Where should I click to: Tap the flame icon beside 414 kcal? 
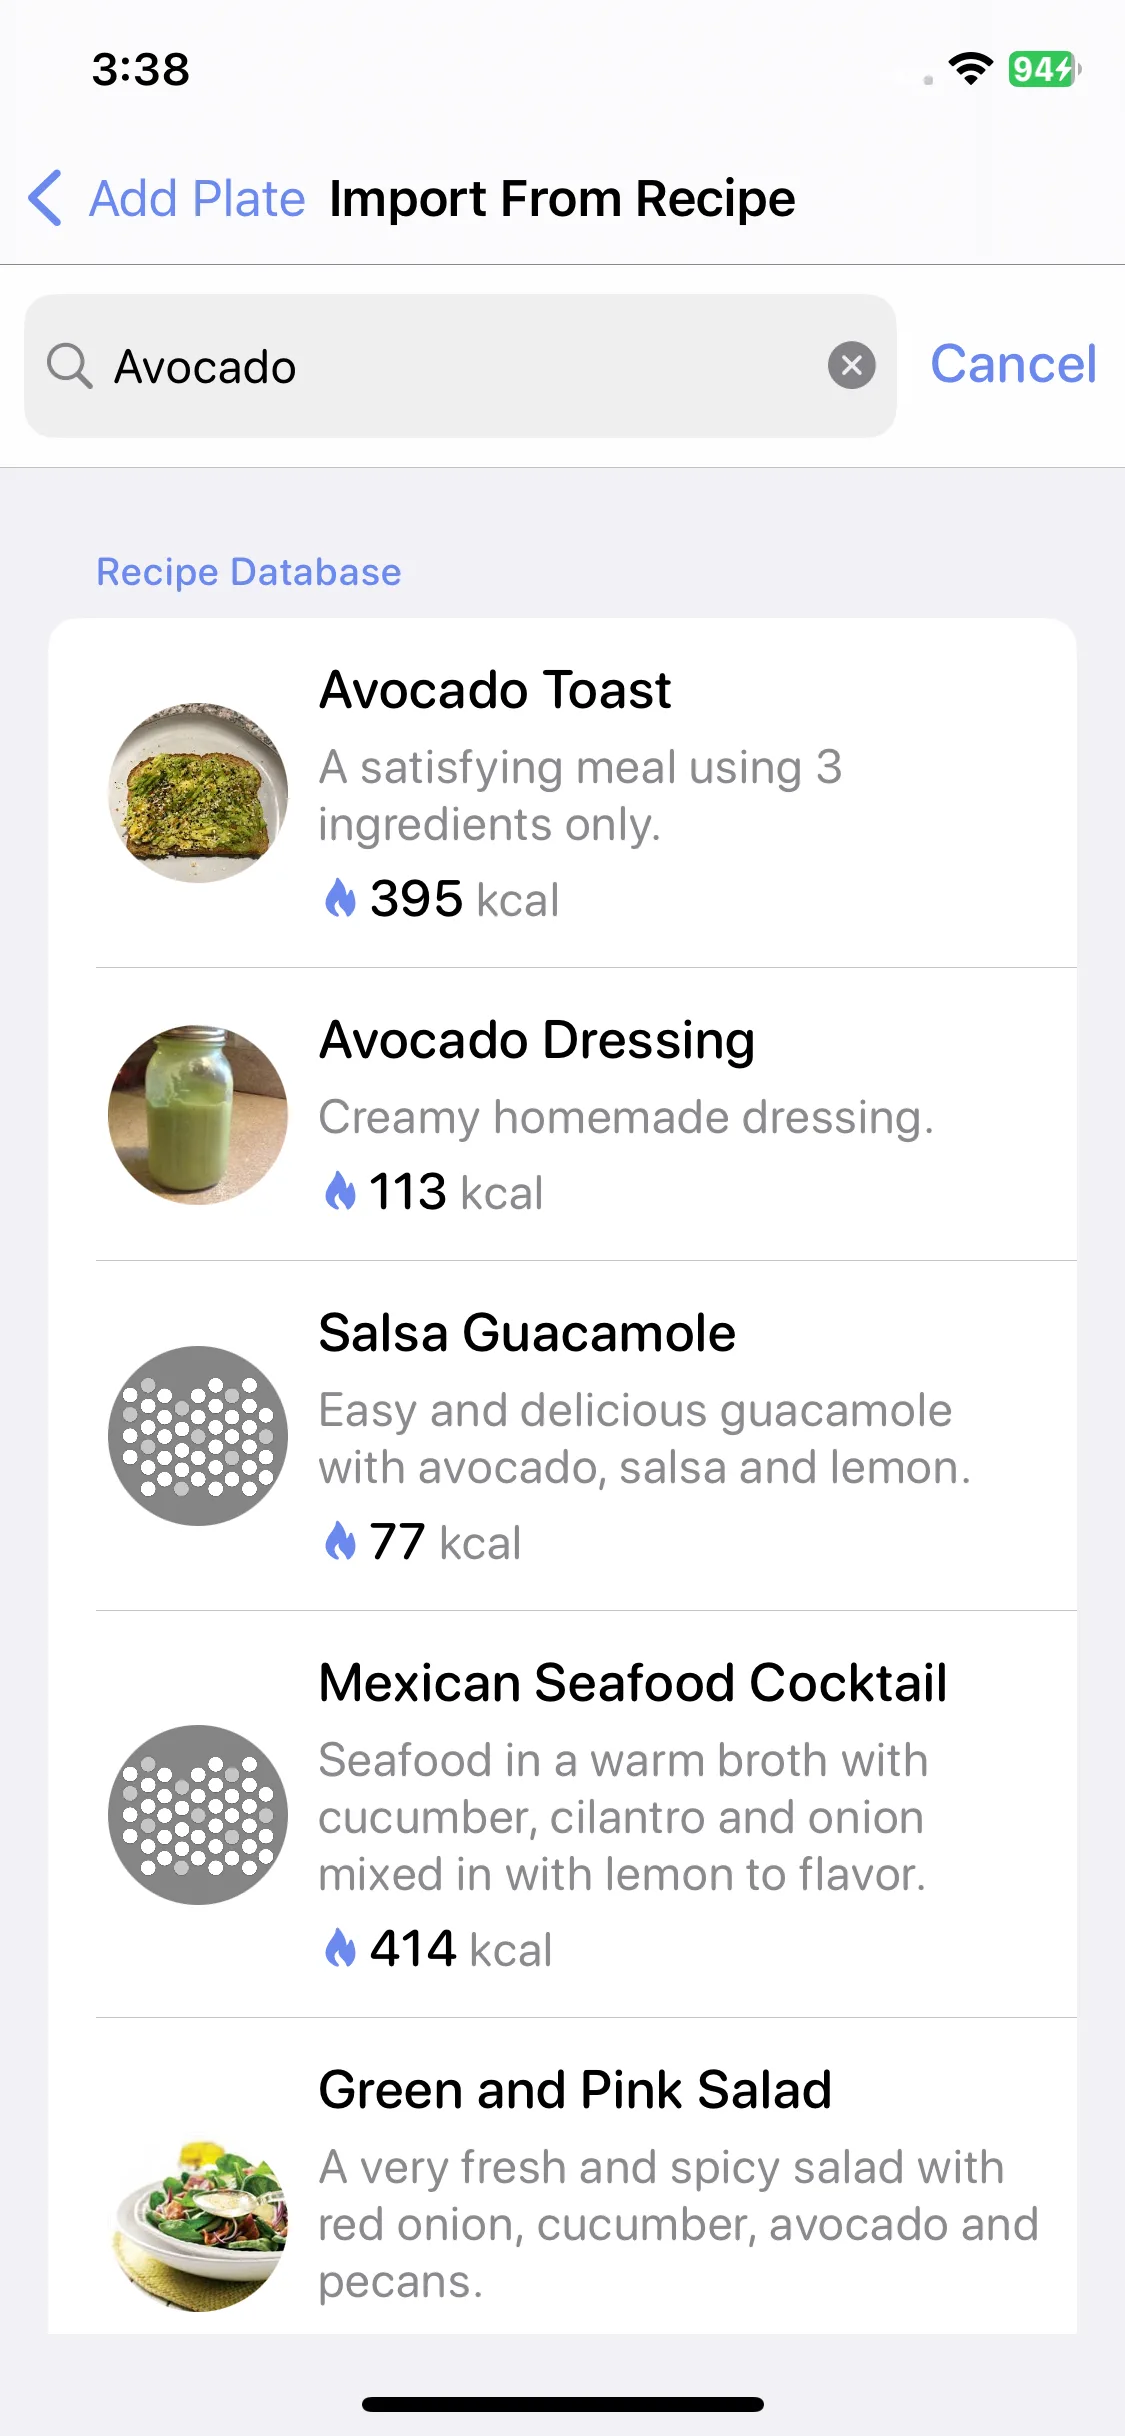(x=341, y=1948)
